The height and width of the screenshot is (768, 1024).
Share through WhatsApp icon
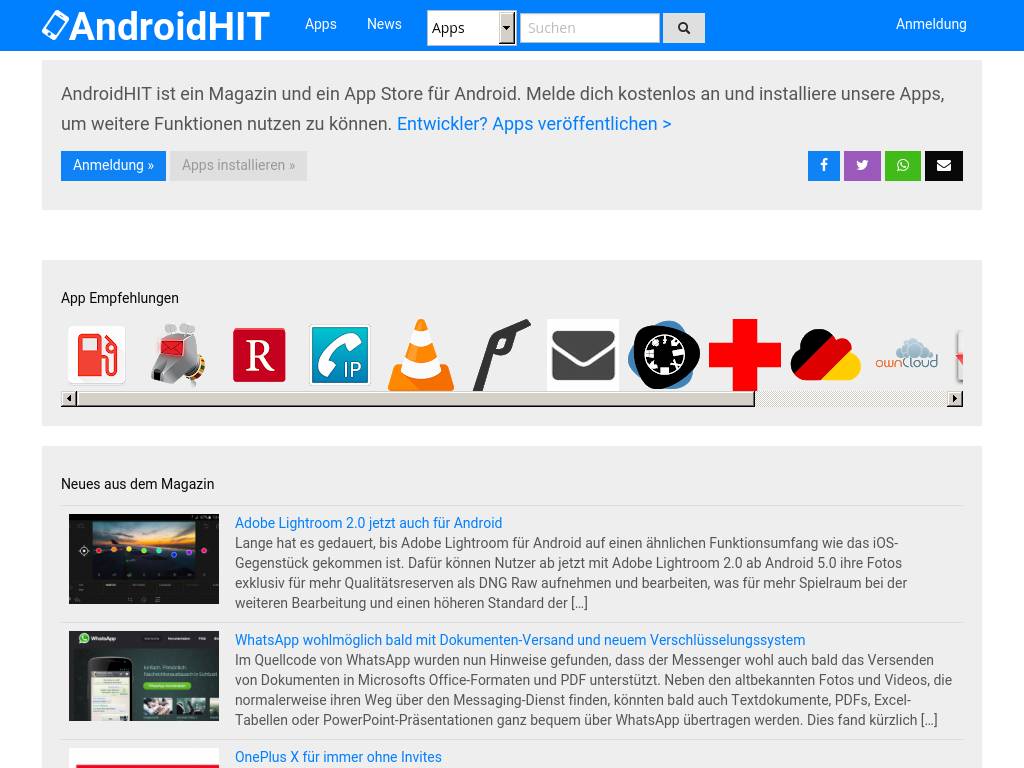903,166
